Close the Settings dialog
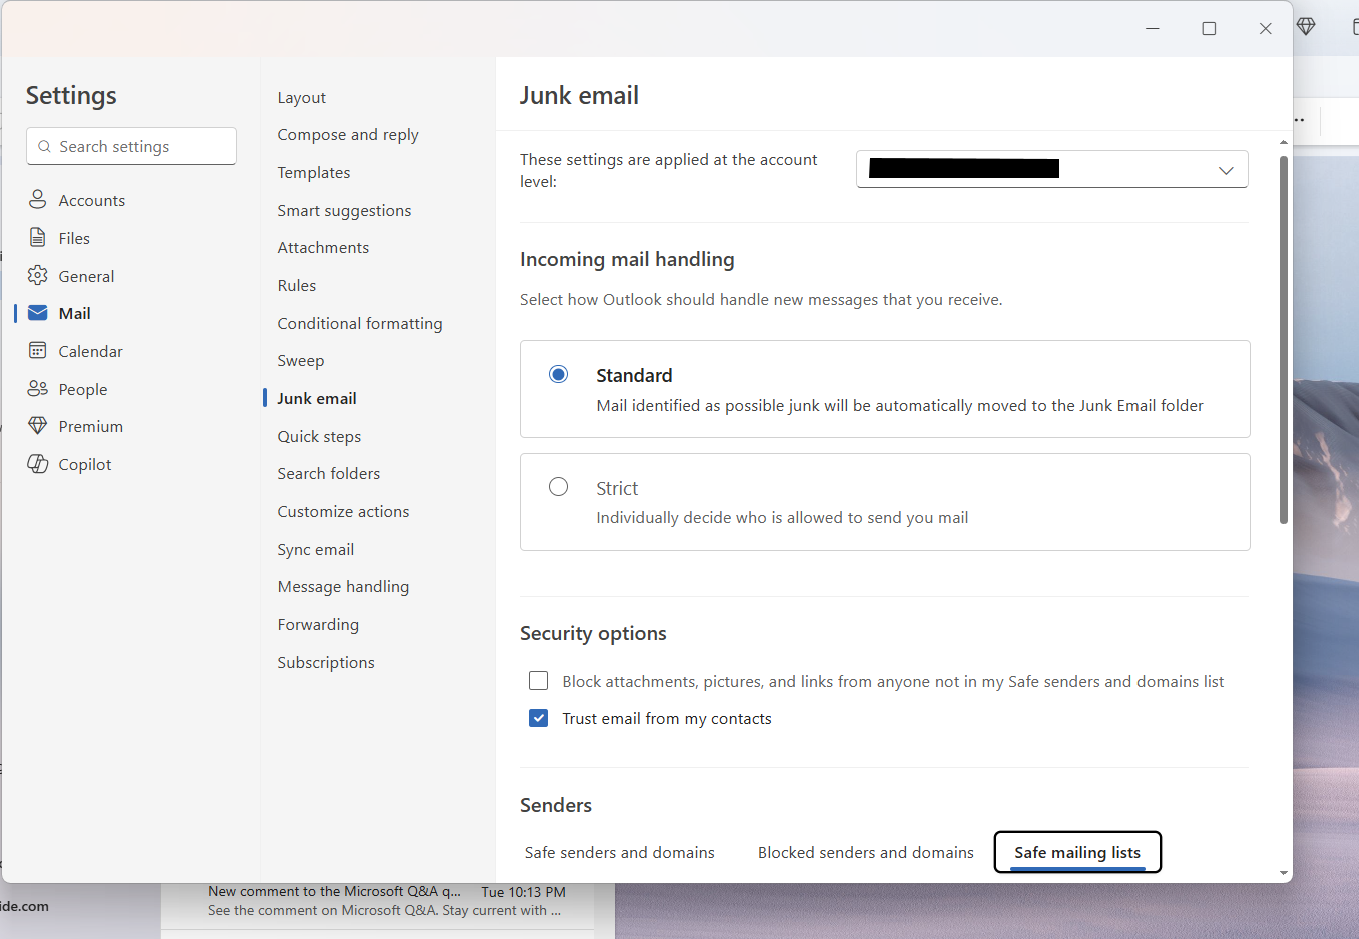 [x=1265, y=29]
